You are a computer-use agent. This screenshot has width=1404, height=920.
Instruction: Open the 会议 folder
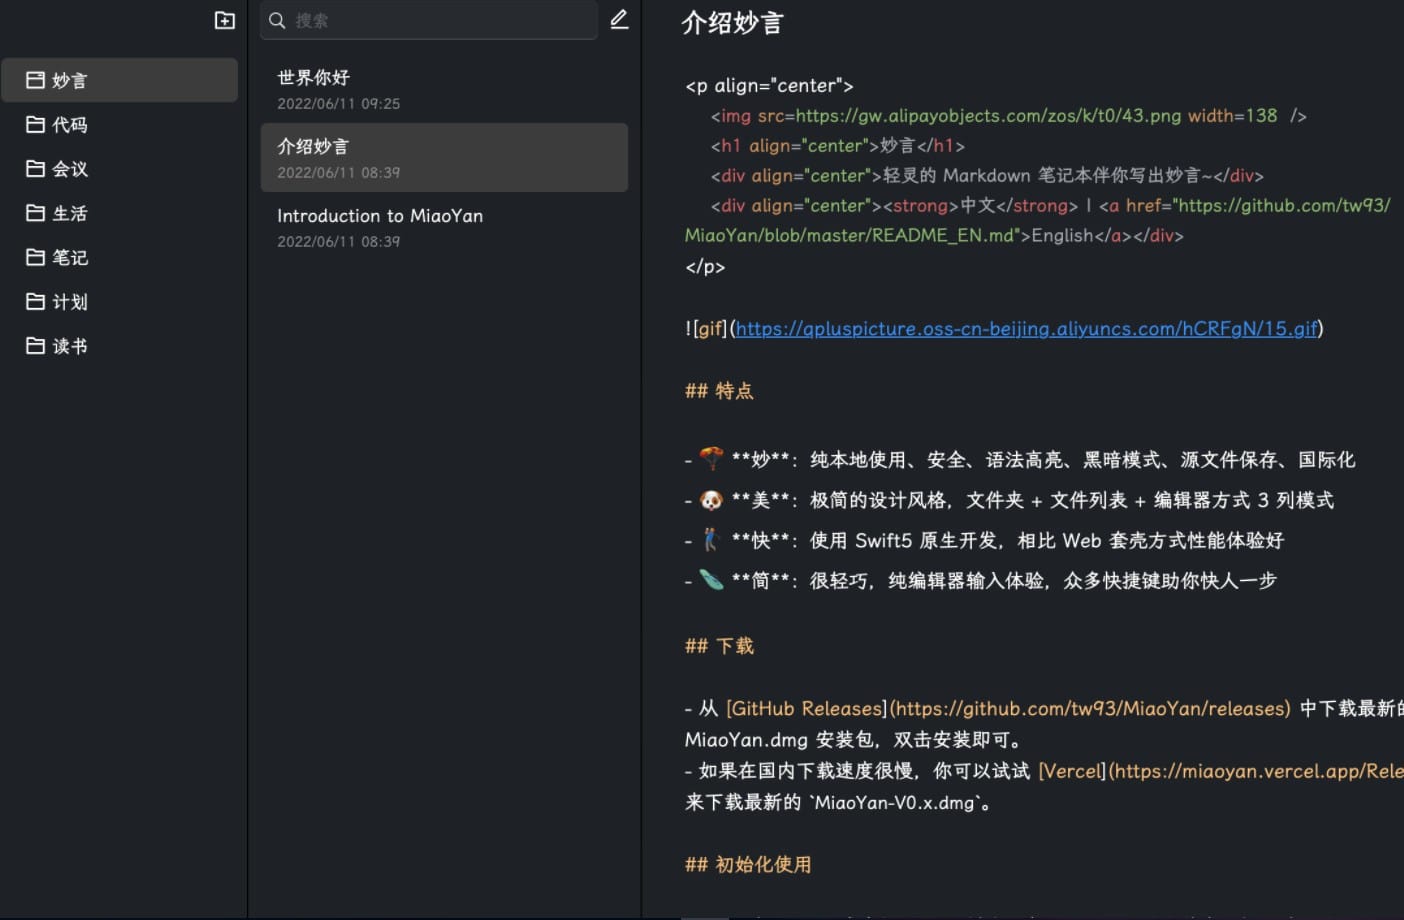pos(120,169)
